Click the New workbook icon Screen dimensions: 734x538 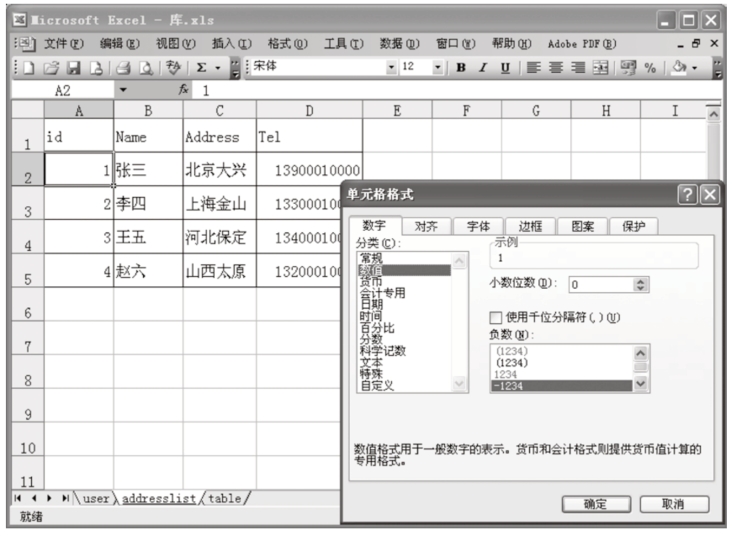[29, 68]
